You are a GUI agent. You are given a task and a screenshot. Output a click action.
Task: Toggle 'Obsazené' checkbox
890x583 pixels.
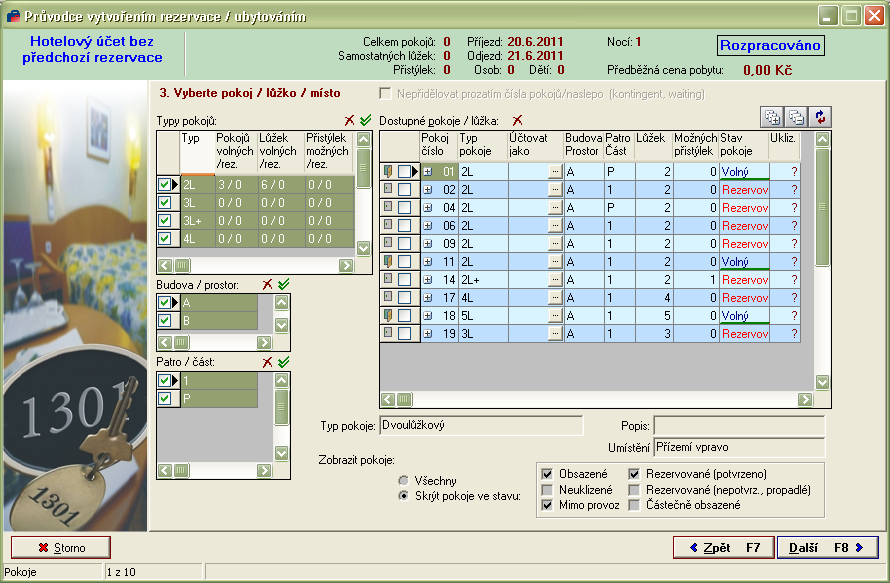pos(547,474)
